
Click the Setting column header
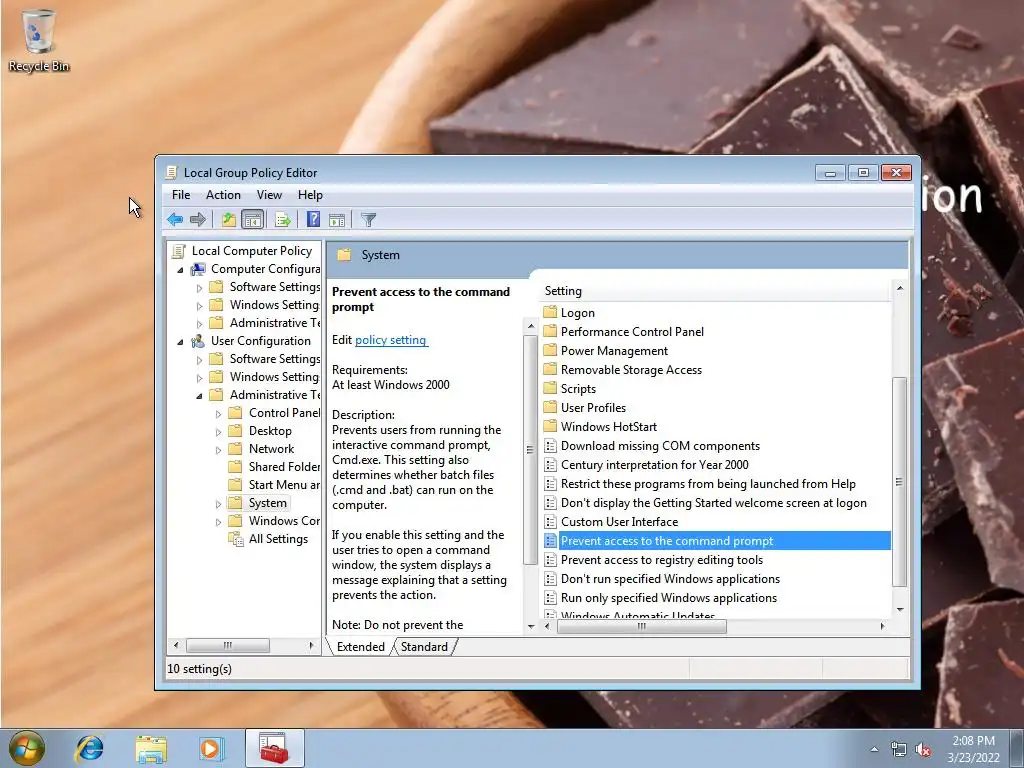tap(716, 291)
